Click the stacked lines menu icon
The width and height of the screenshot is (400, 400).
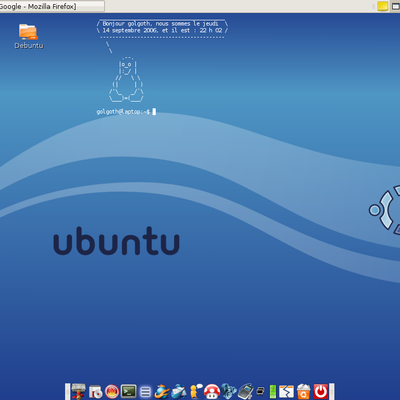145,392
